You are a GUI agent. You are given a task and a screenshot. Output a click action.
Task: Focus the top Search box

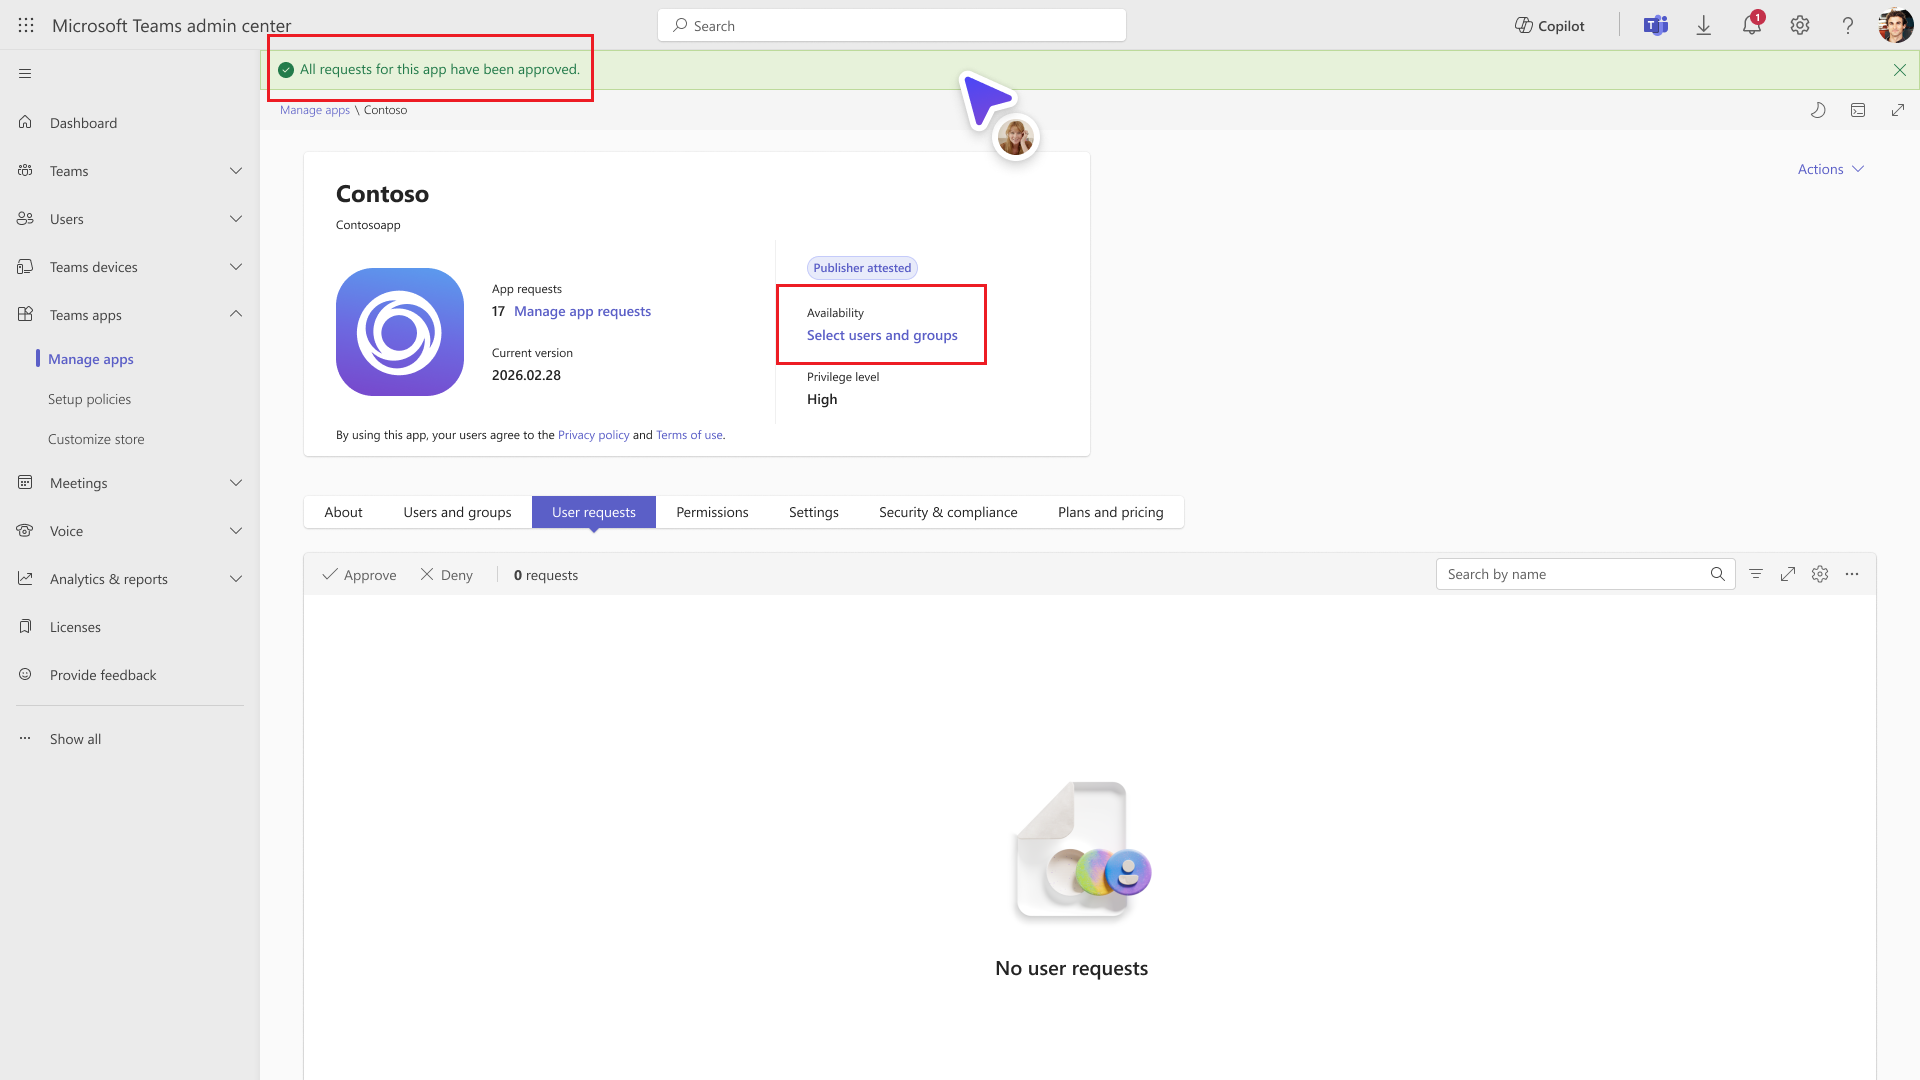(x=892, y=26)
